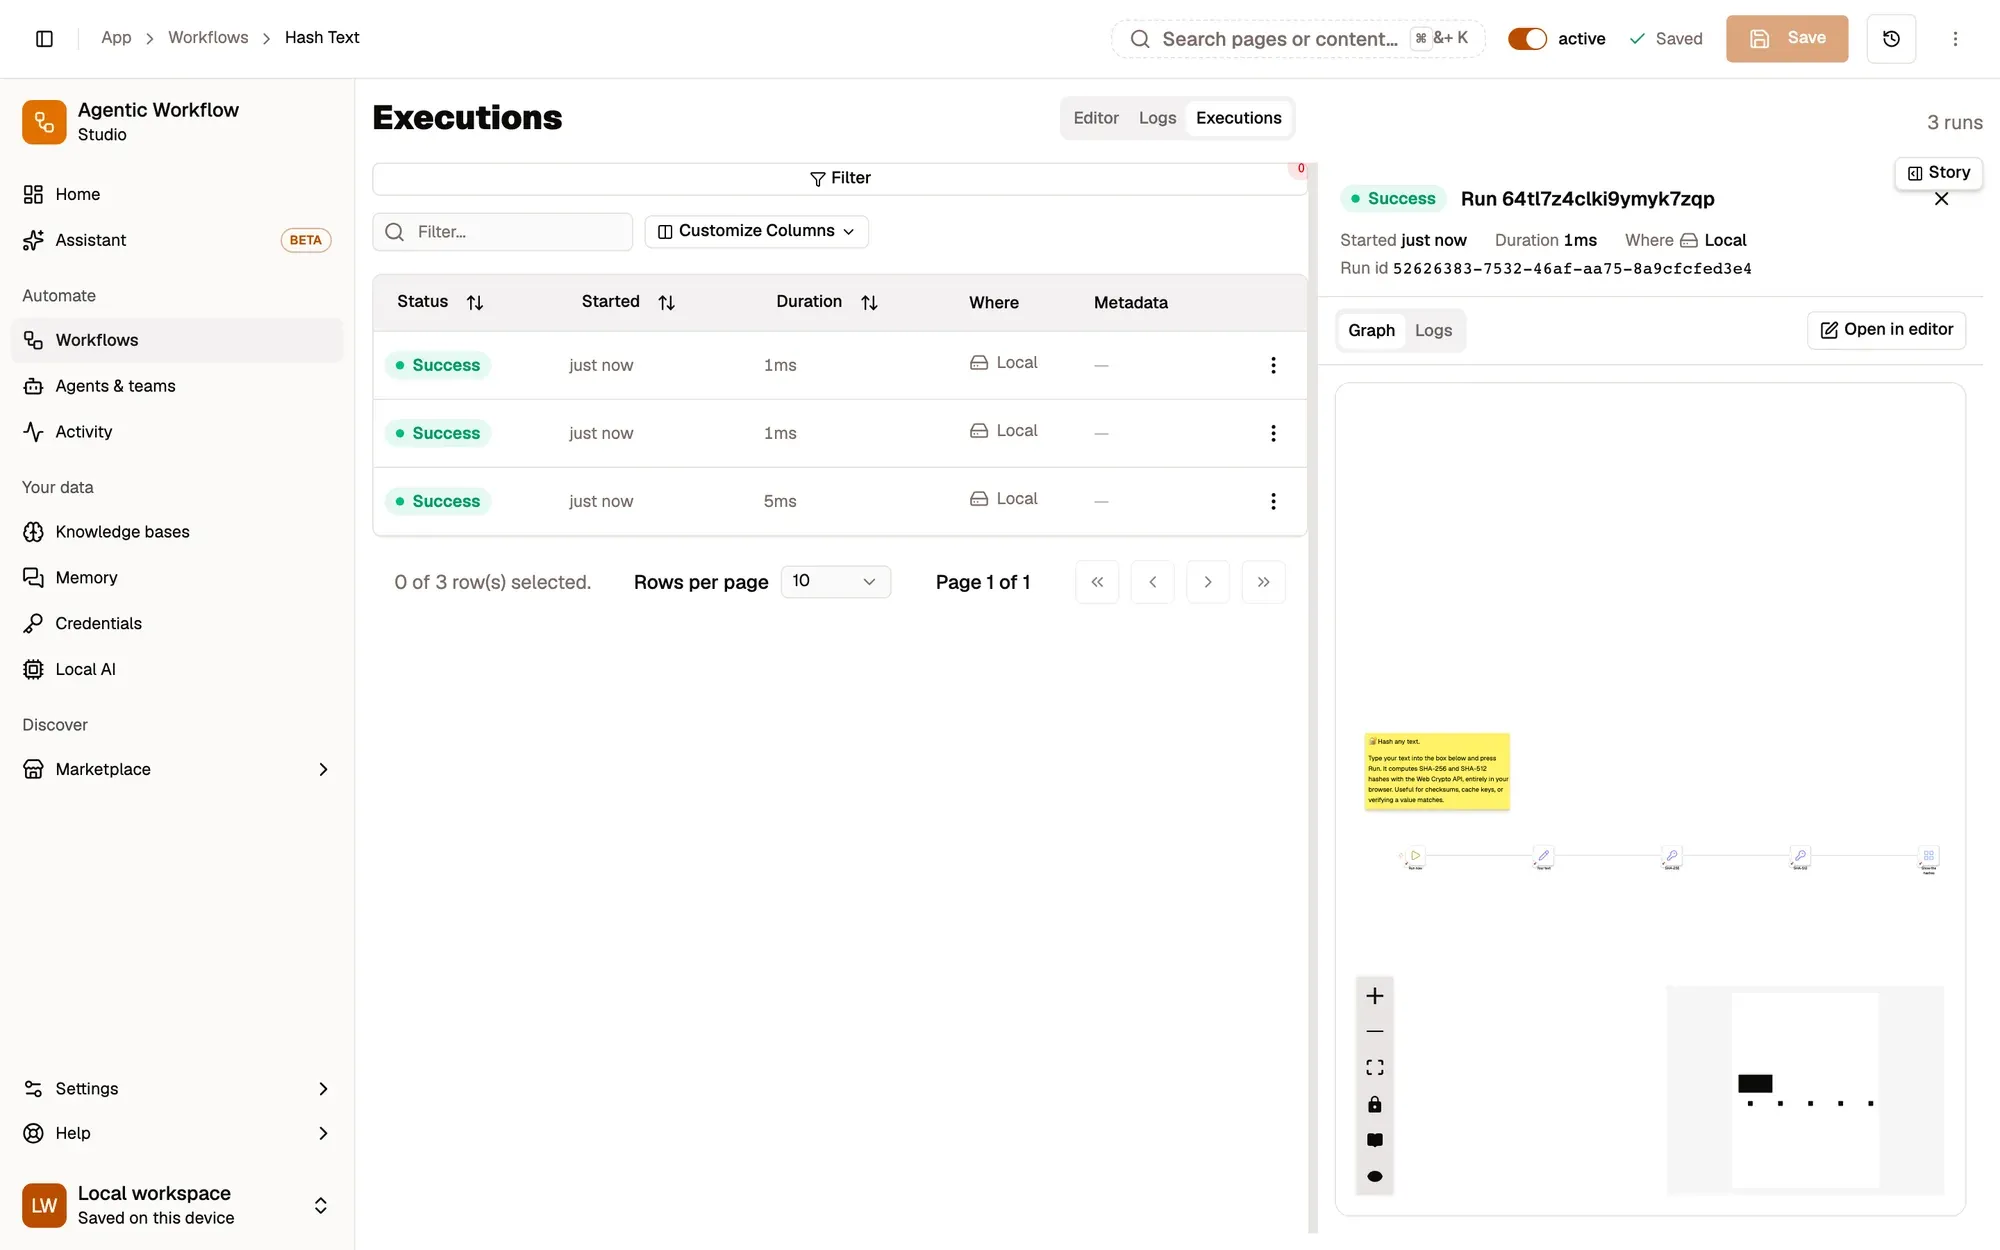Open Agents & teams

pyautogui.click(x=177, y=386)
